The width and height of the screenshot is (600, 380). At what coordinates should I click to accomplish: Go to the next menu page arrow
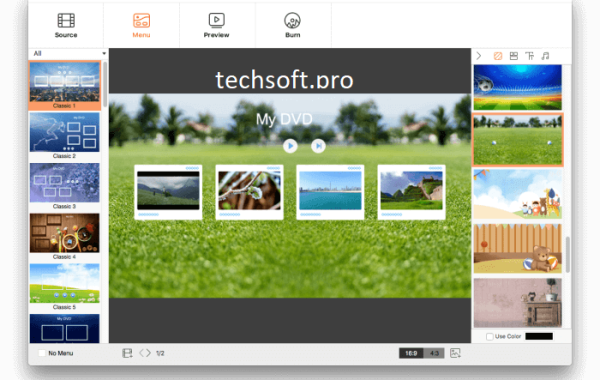coord(148,353)
